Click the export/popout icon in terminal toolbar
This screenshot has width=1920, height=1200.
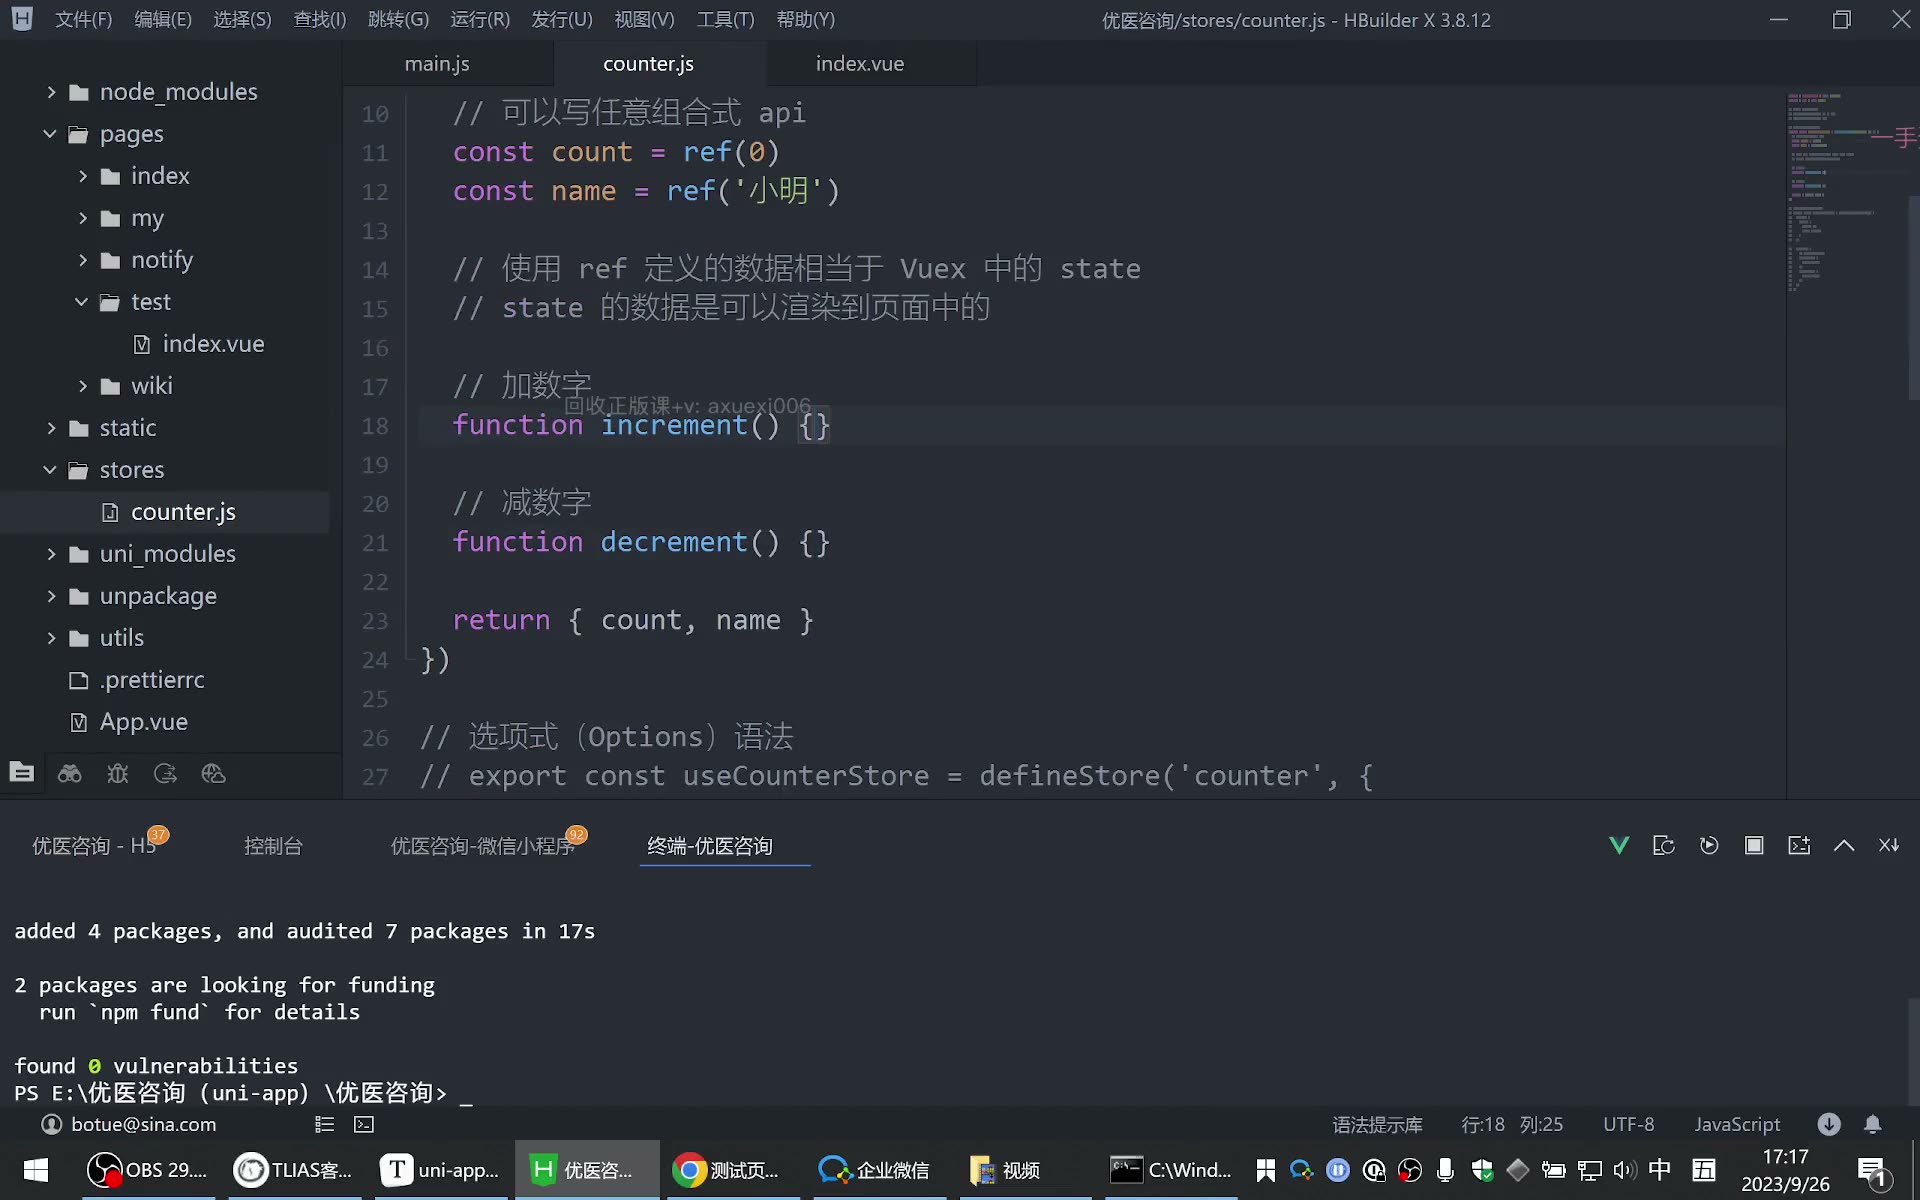1799,846
